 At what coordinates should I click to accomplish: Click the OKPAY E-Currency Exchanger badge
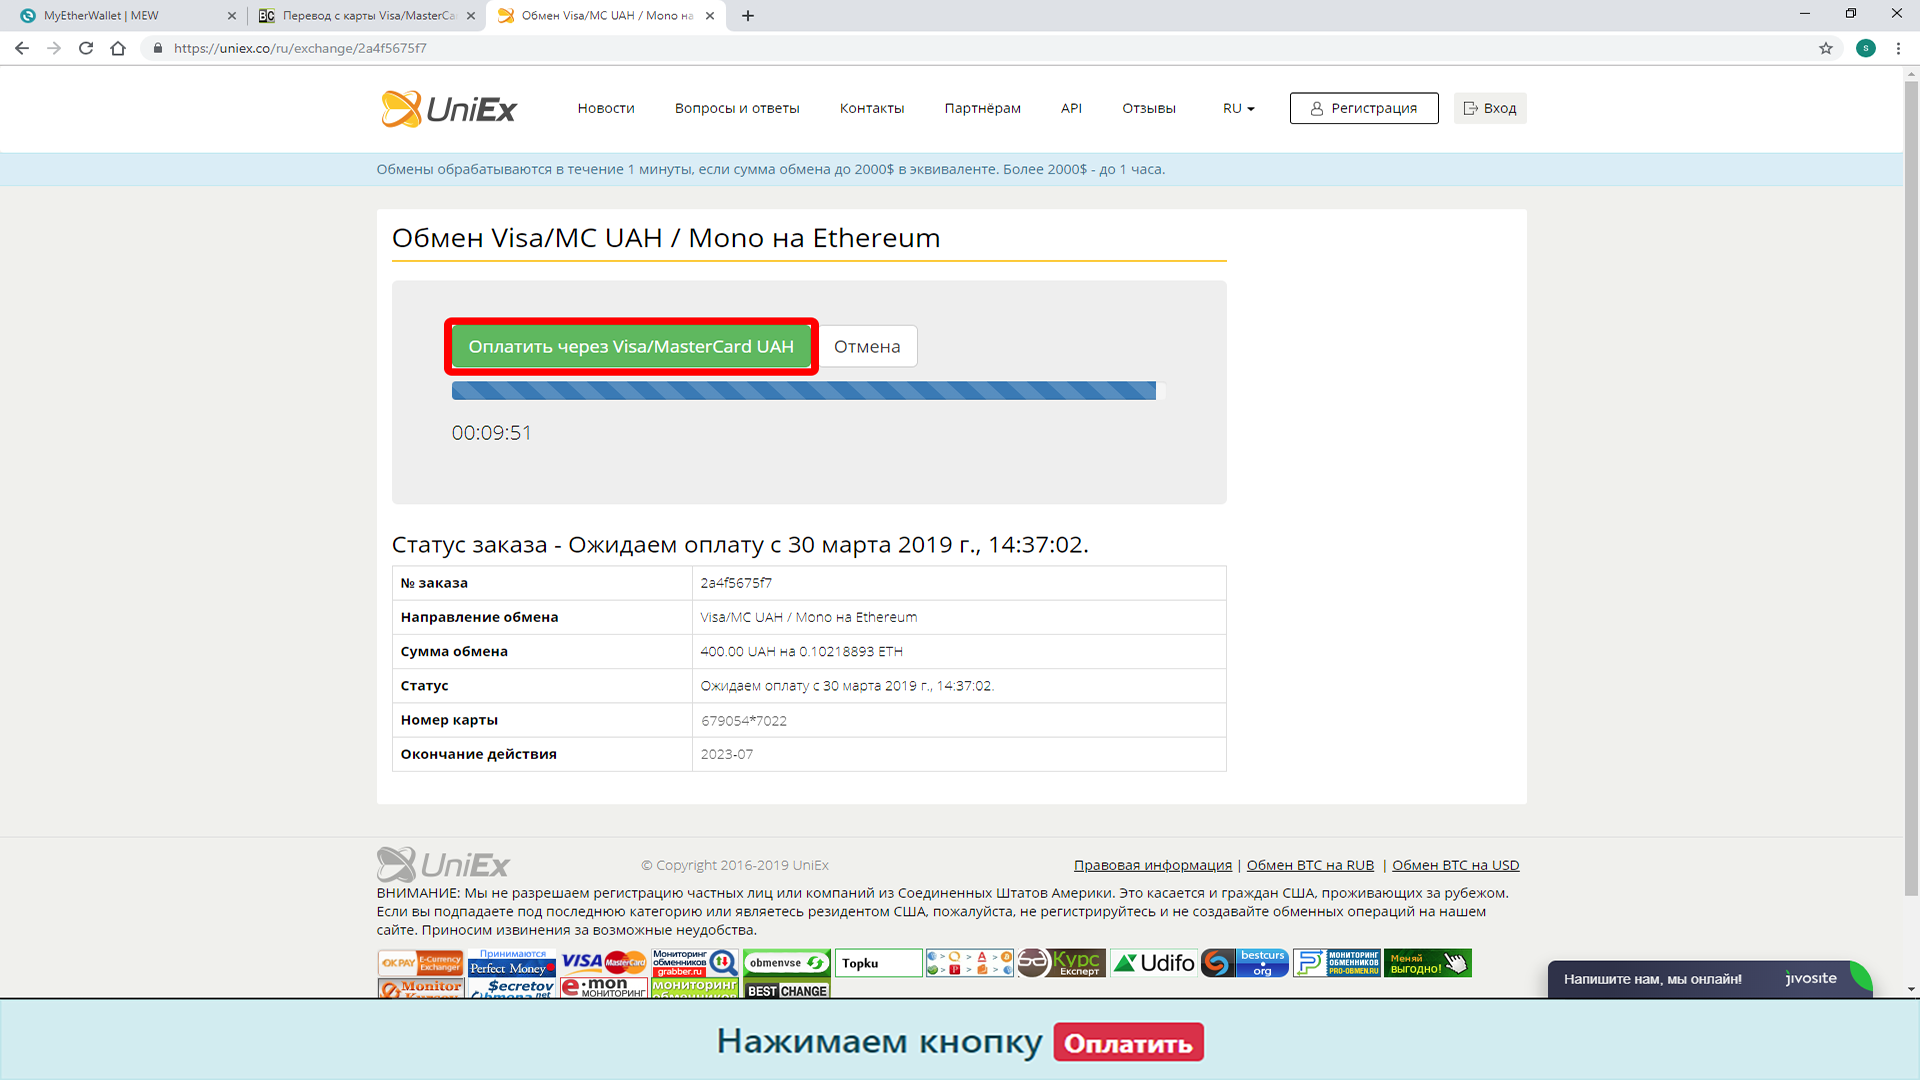point(420,963)
